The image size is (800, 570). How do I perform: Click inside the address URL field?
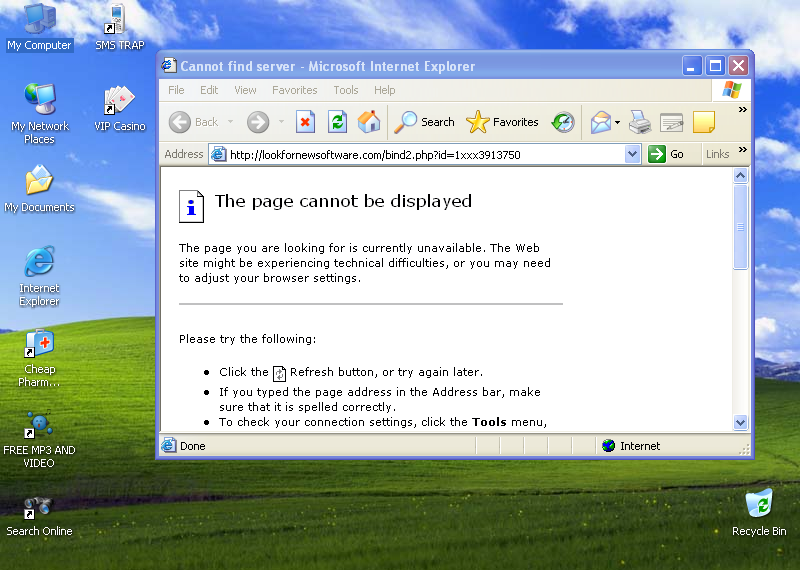pyautogui.click(x=426, y=155)
